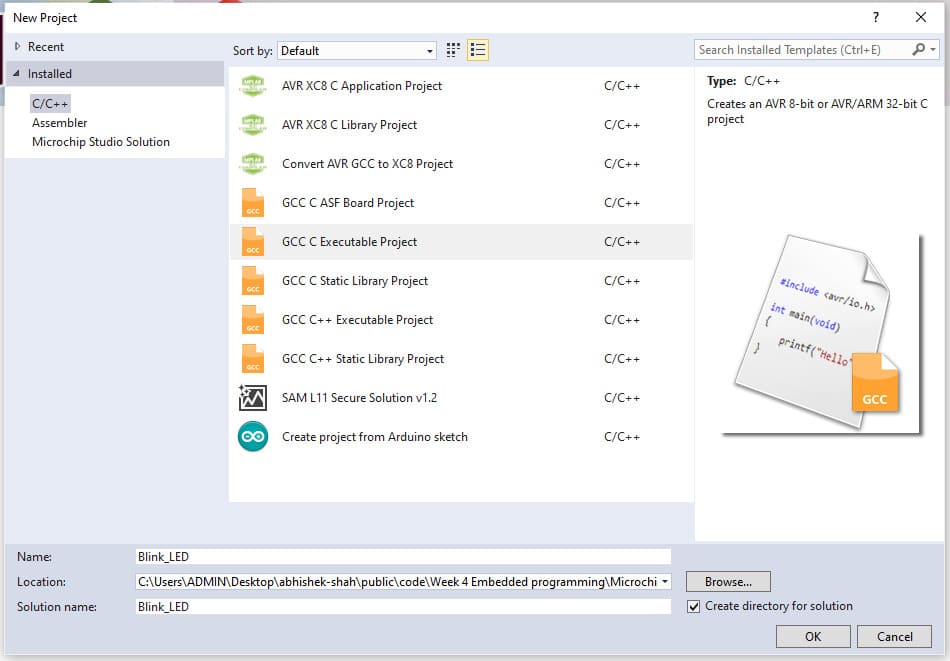Switch to small icons grid view
Screen dimensions: 950x661
click(453, 50)
